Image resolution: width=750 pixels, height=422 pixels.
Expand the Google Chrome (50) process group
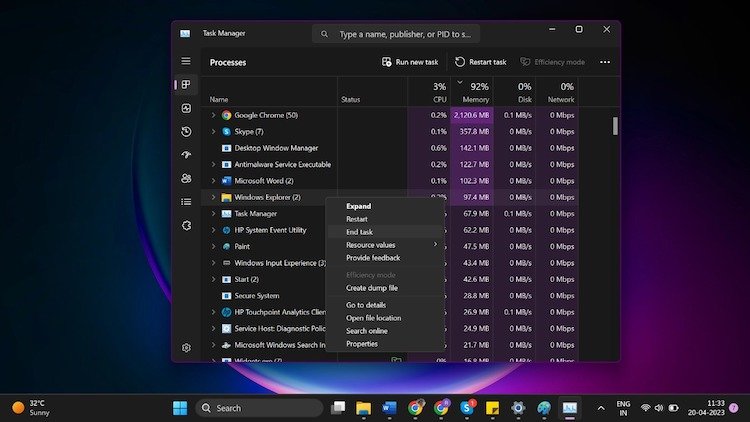click(213, 115)
